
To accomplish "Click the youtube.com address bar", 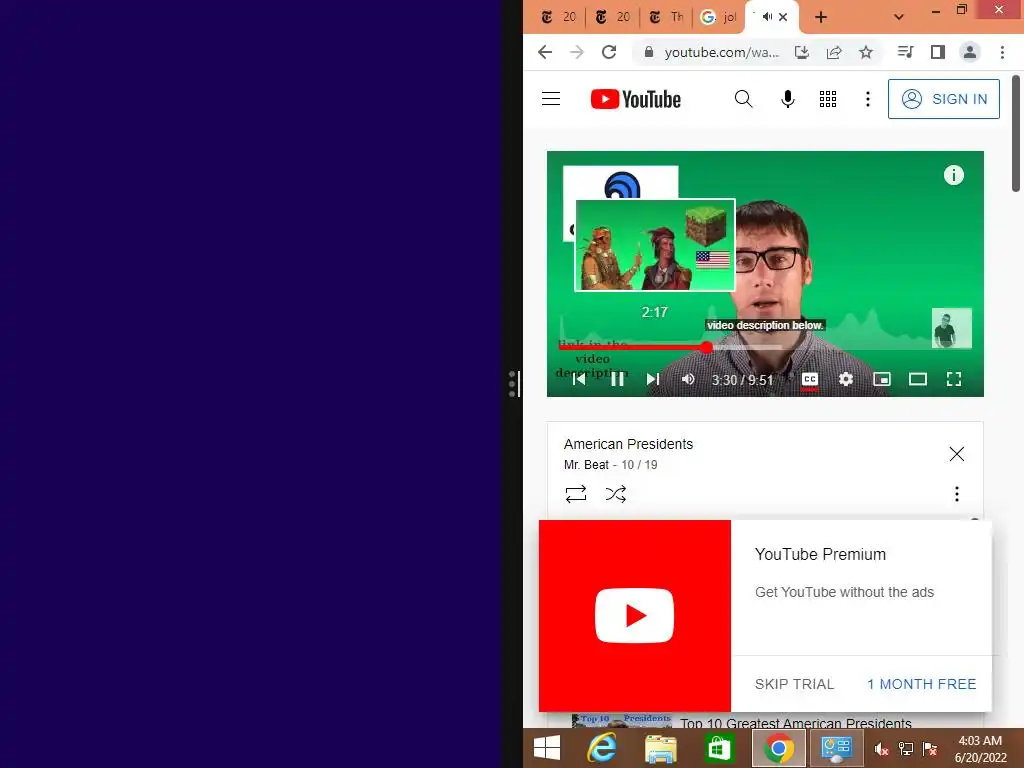I will coord(721,52).
